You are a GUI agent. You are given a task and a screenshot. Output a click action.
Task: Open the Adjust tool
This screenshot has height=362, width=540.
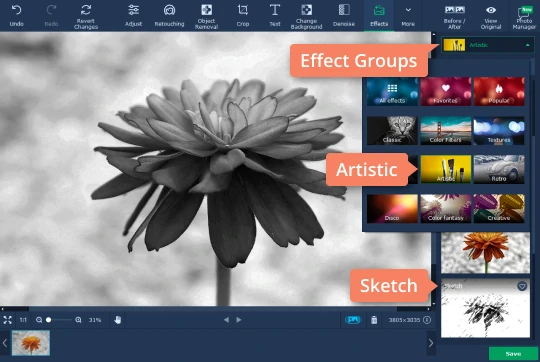point(133,15)
